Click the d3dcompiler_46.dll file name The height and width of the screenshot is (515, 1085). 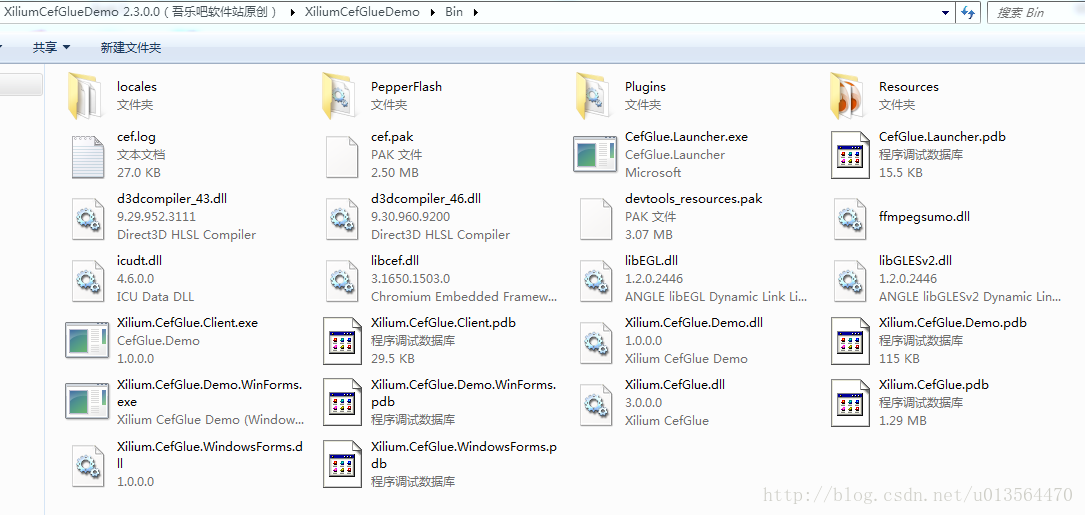(x=426, y=199)
